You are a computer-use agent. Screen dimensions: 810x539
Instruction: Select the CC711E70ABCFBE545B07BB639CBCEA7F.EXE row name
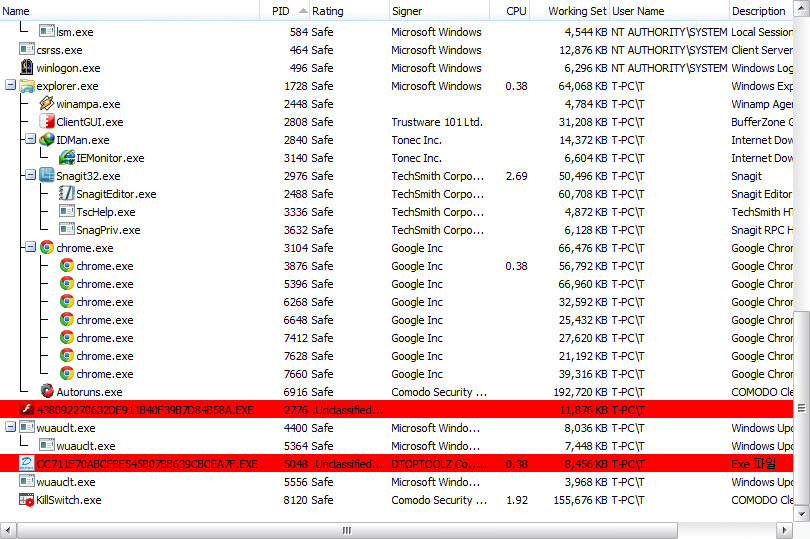pos(147,464)
